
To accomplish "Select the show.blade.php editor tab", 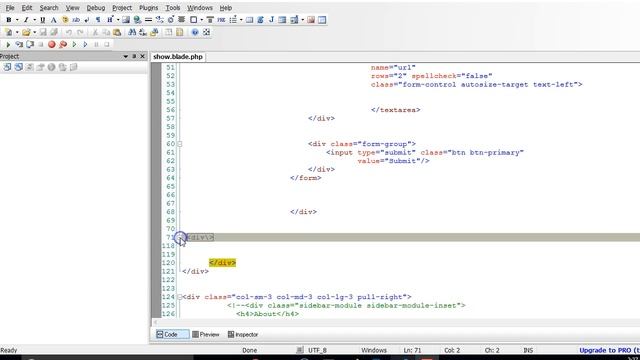I will tap(178, 57).
